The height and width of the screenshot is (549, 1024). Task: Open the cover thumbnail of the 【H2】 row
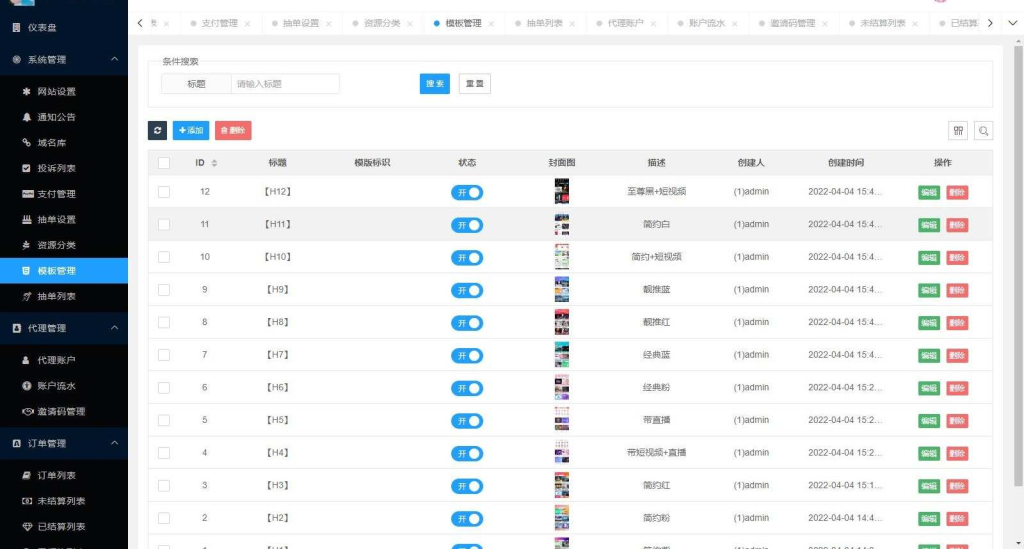click(x=562, y=518)
